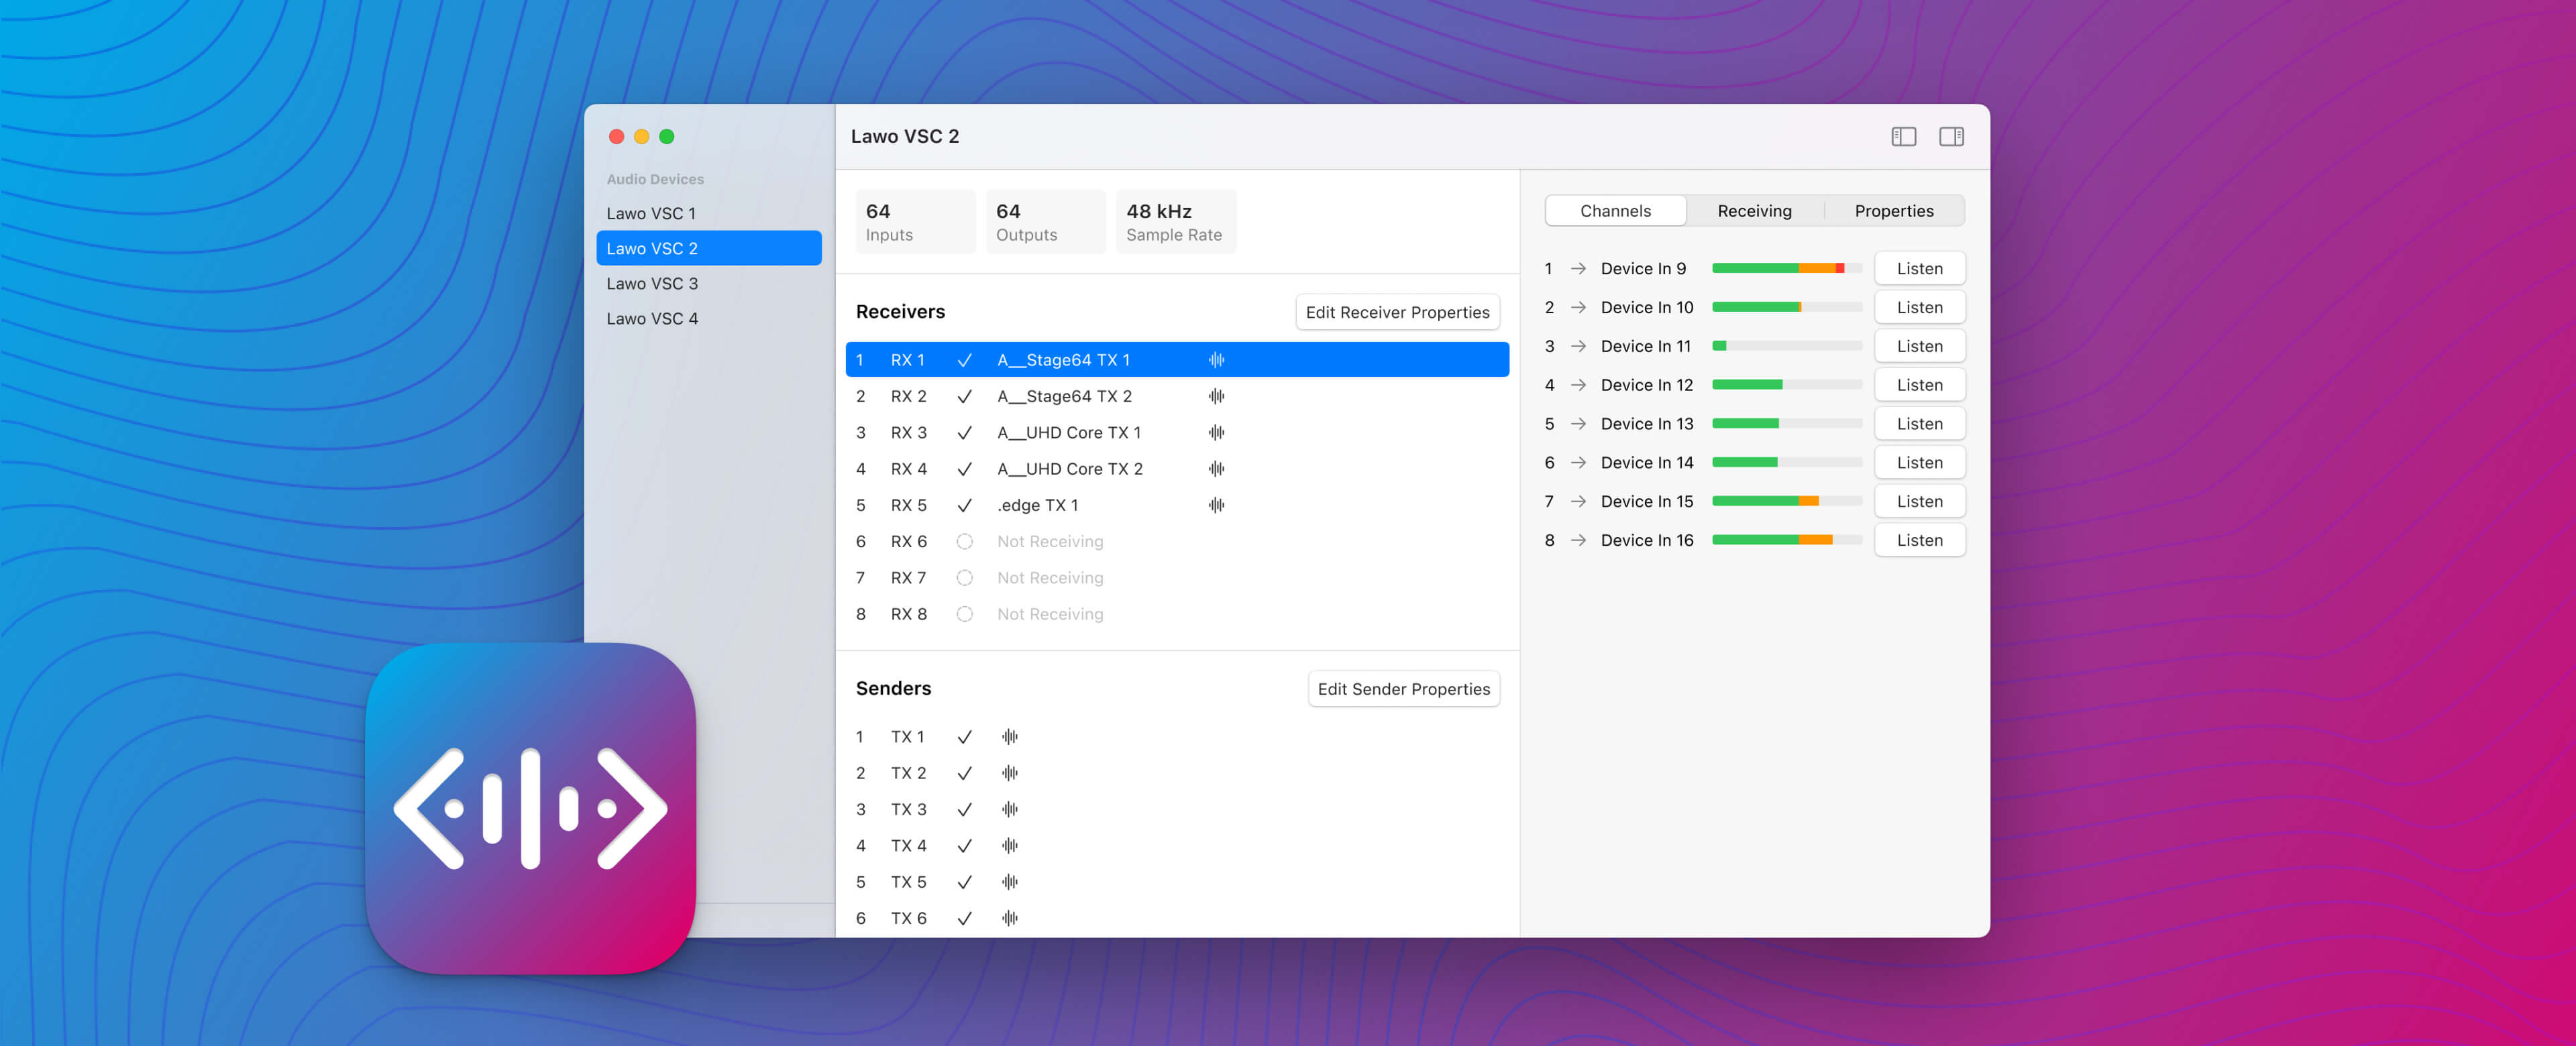Click waveform icon for RX 3 row
This screenshot has height=1046, width=2576.
click(x=1216, y=433)
